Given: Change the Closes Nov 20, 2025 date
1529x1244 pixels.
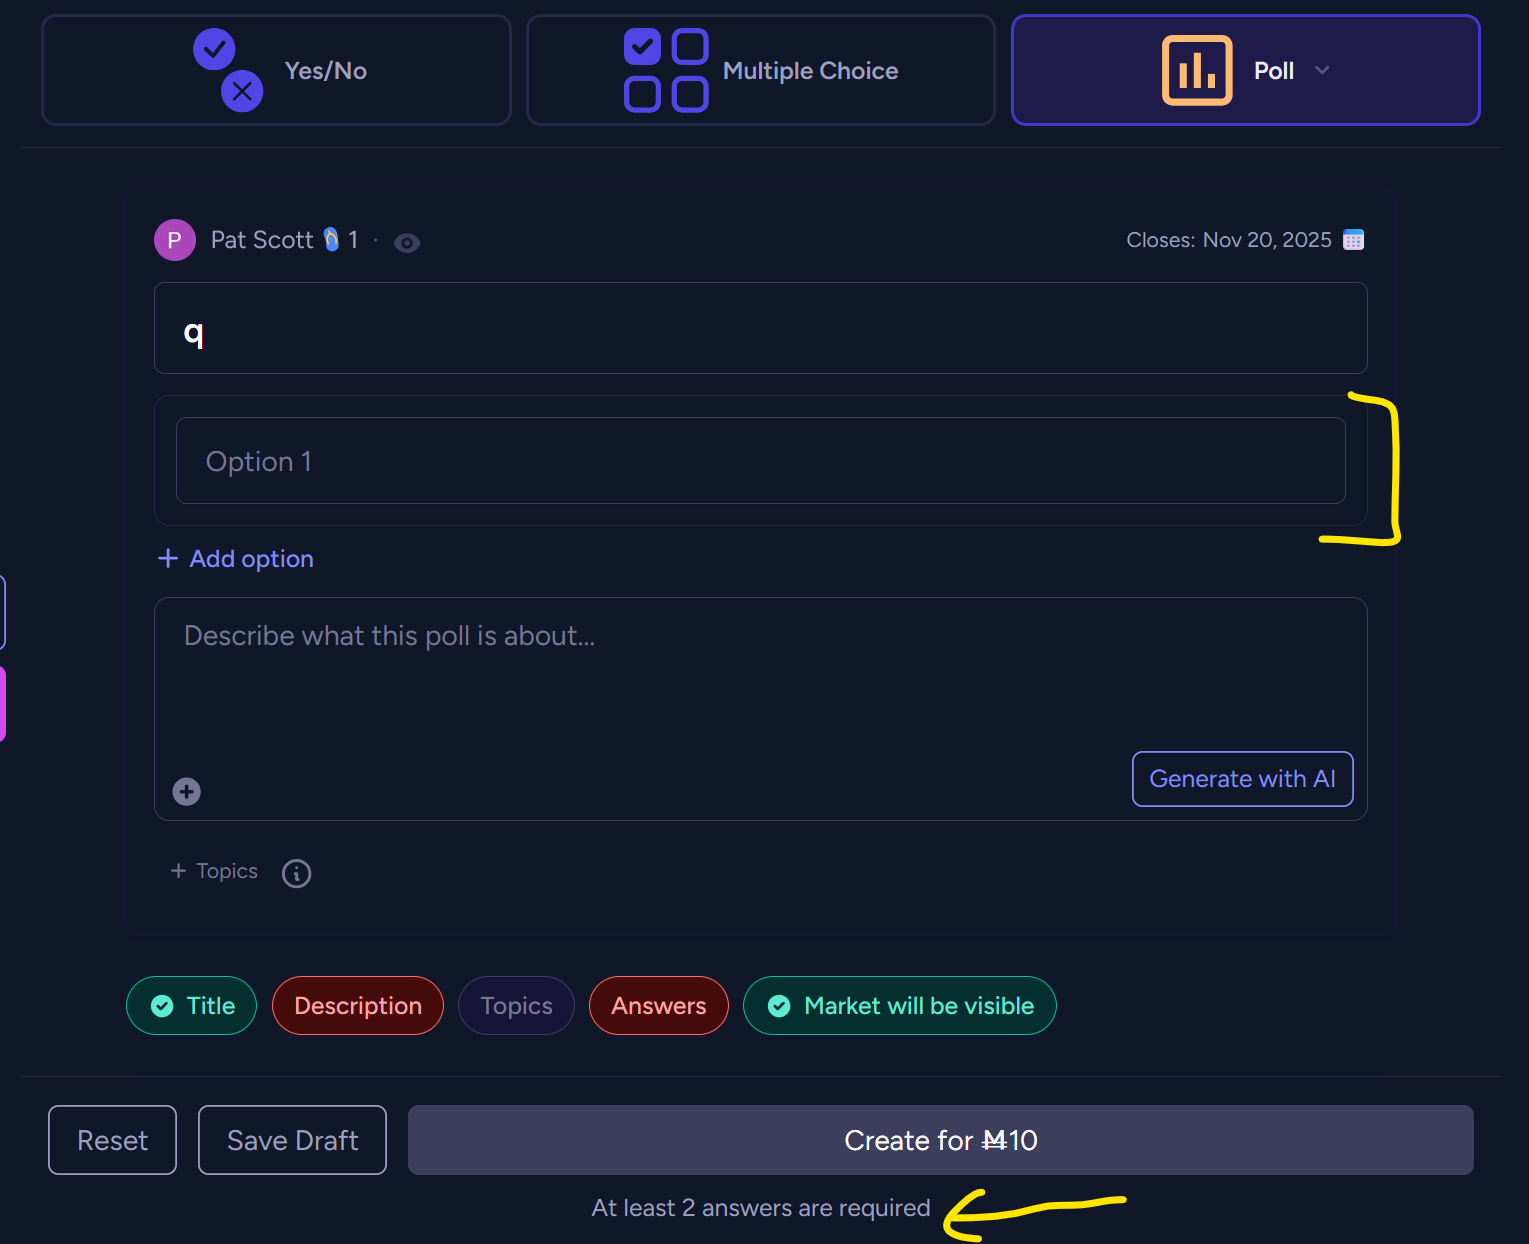Looking at the screenshot, I should pos(1229,240).
